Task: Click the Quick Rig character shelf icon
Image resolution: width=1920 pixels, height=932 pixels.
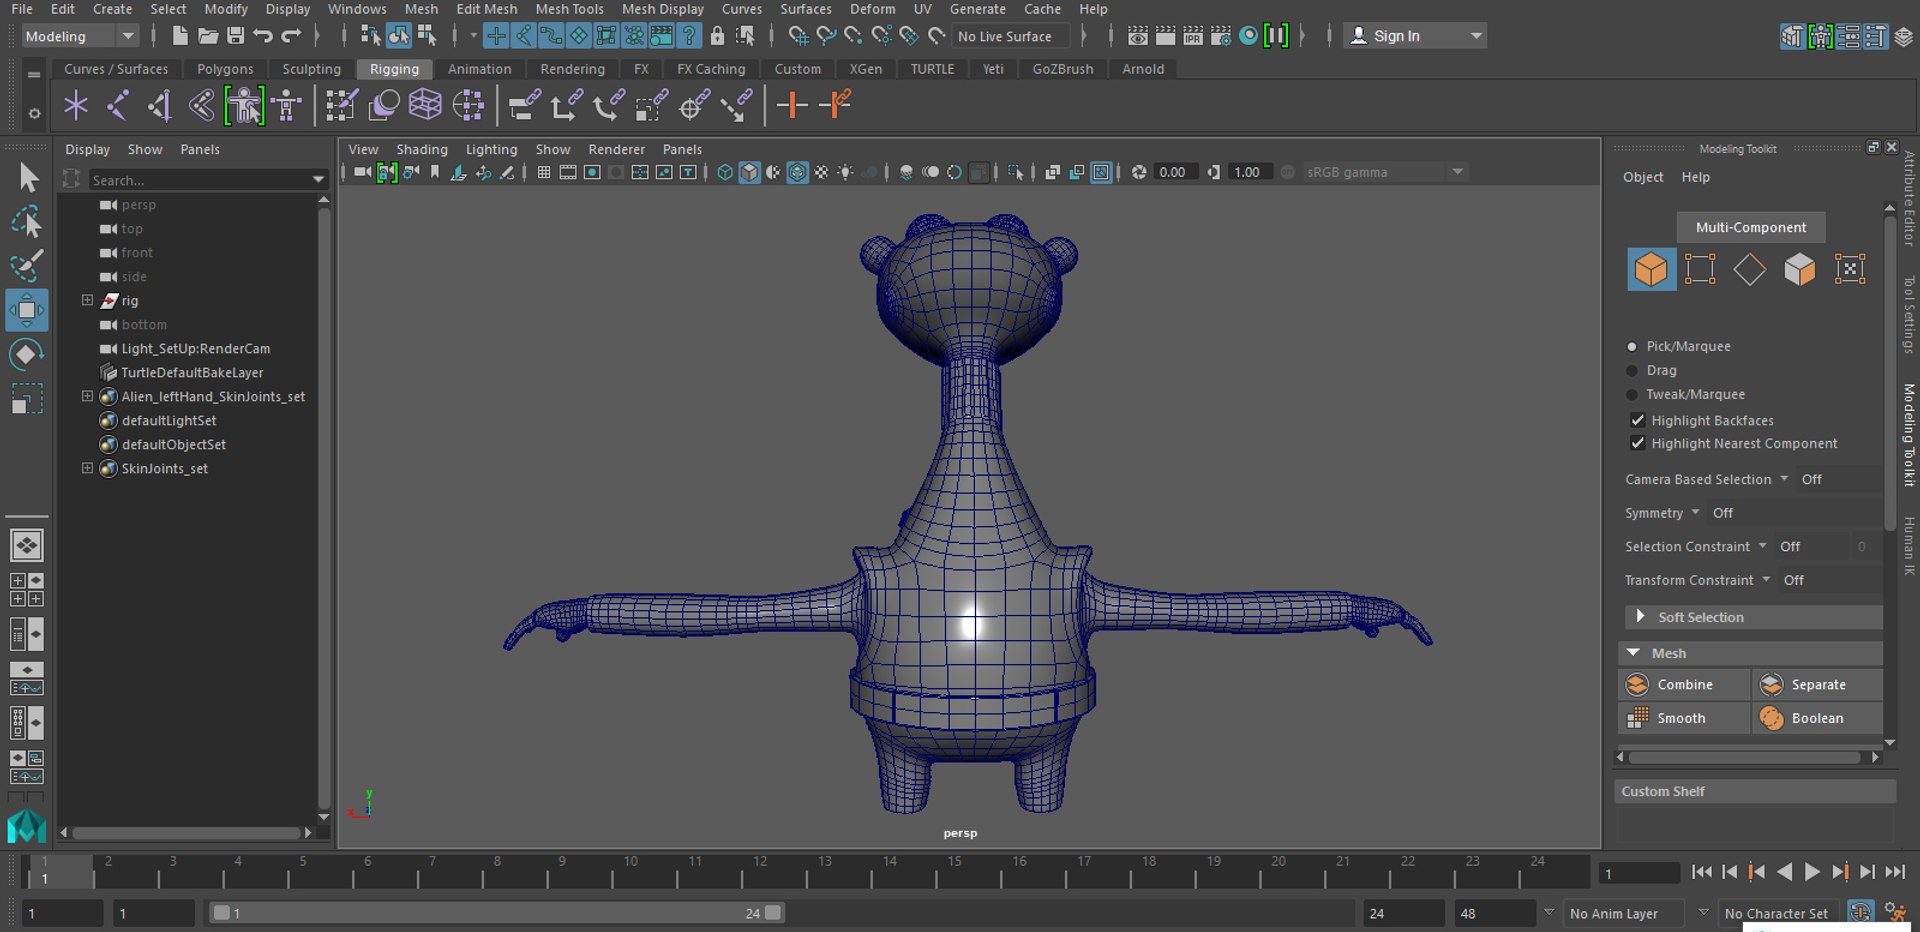Action: pyautogui.click(x=244, y=105)
